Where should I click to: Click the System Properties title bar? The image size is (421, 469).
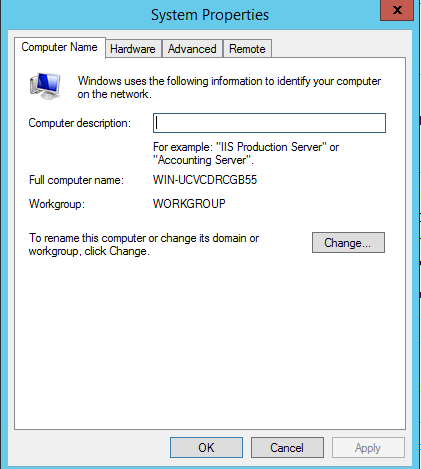click(210, 15)
